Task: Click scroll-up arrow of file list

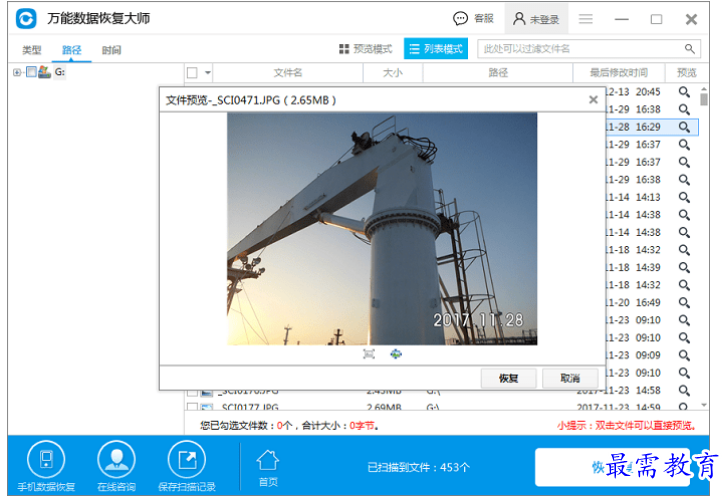Action: click(704, 88)
